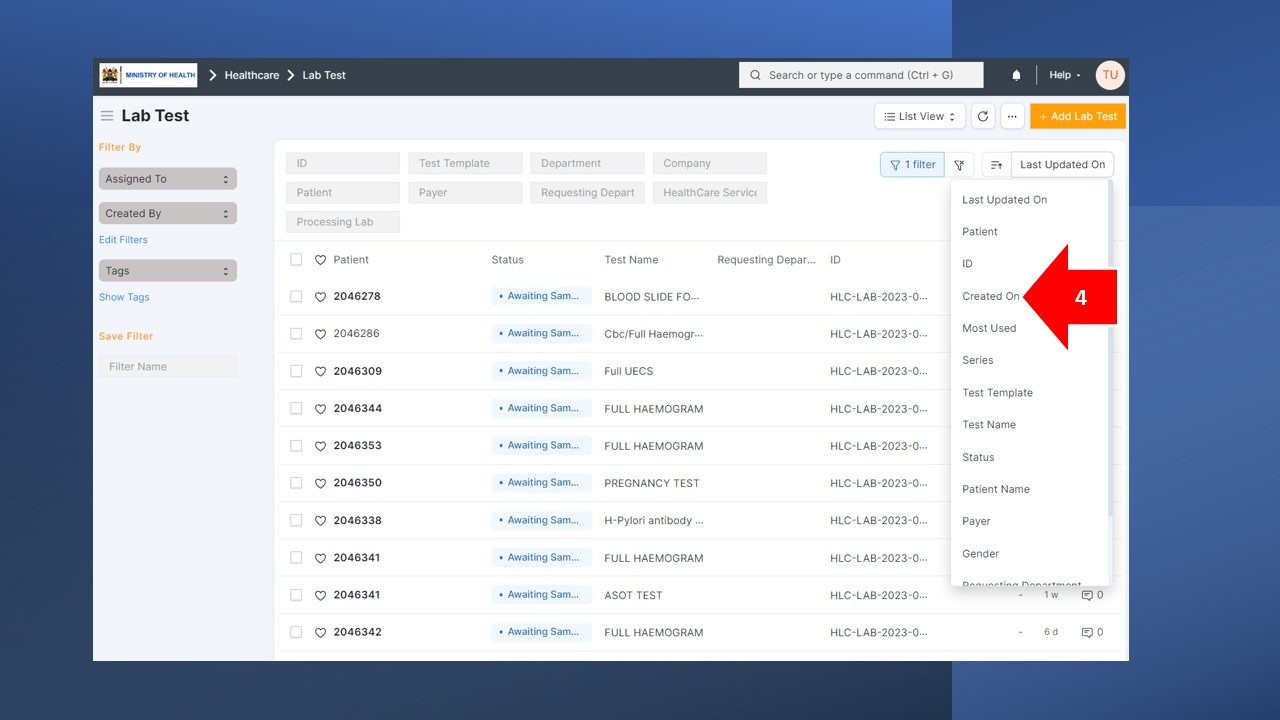
Task: Click the Processing Lab filter field
Action: [343, 222]
